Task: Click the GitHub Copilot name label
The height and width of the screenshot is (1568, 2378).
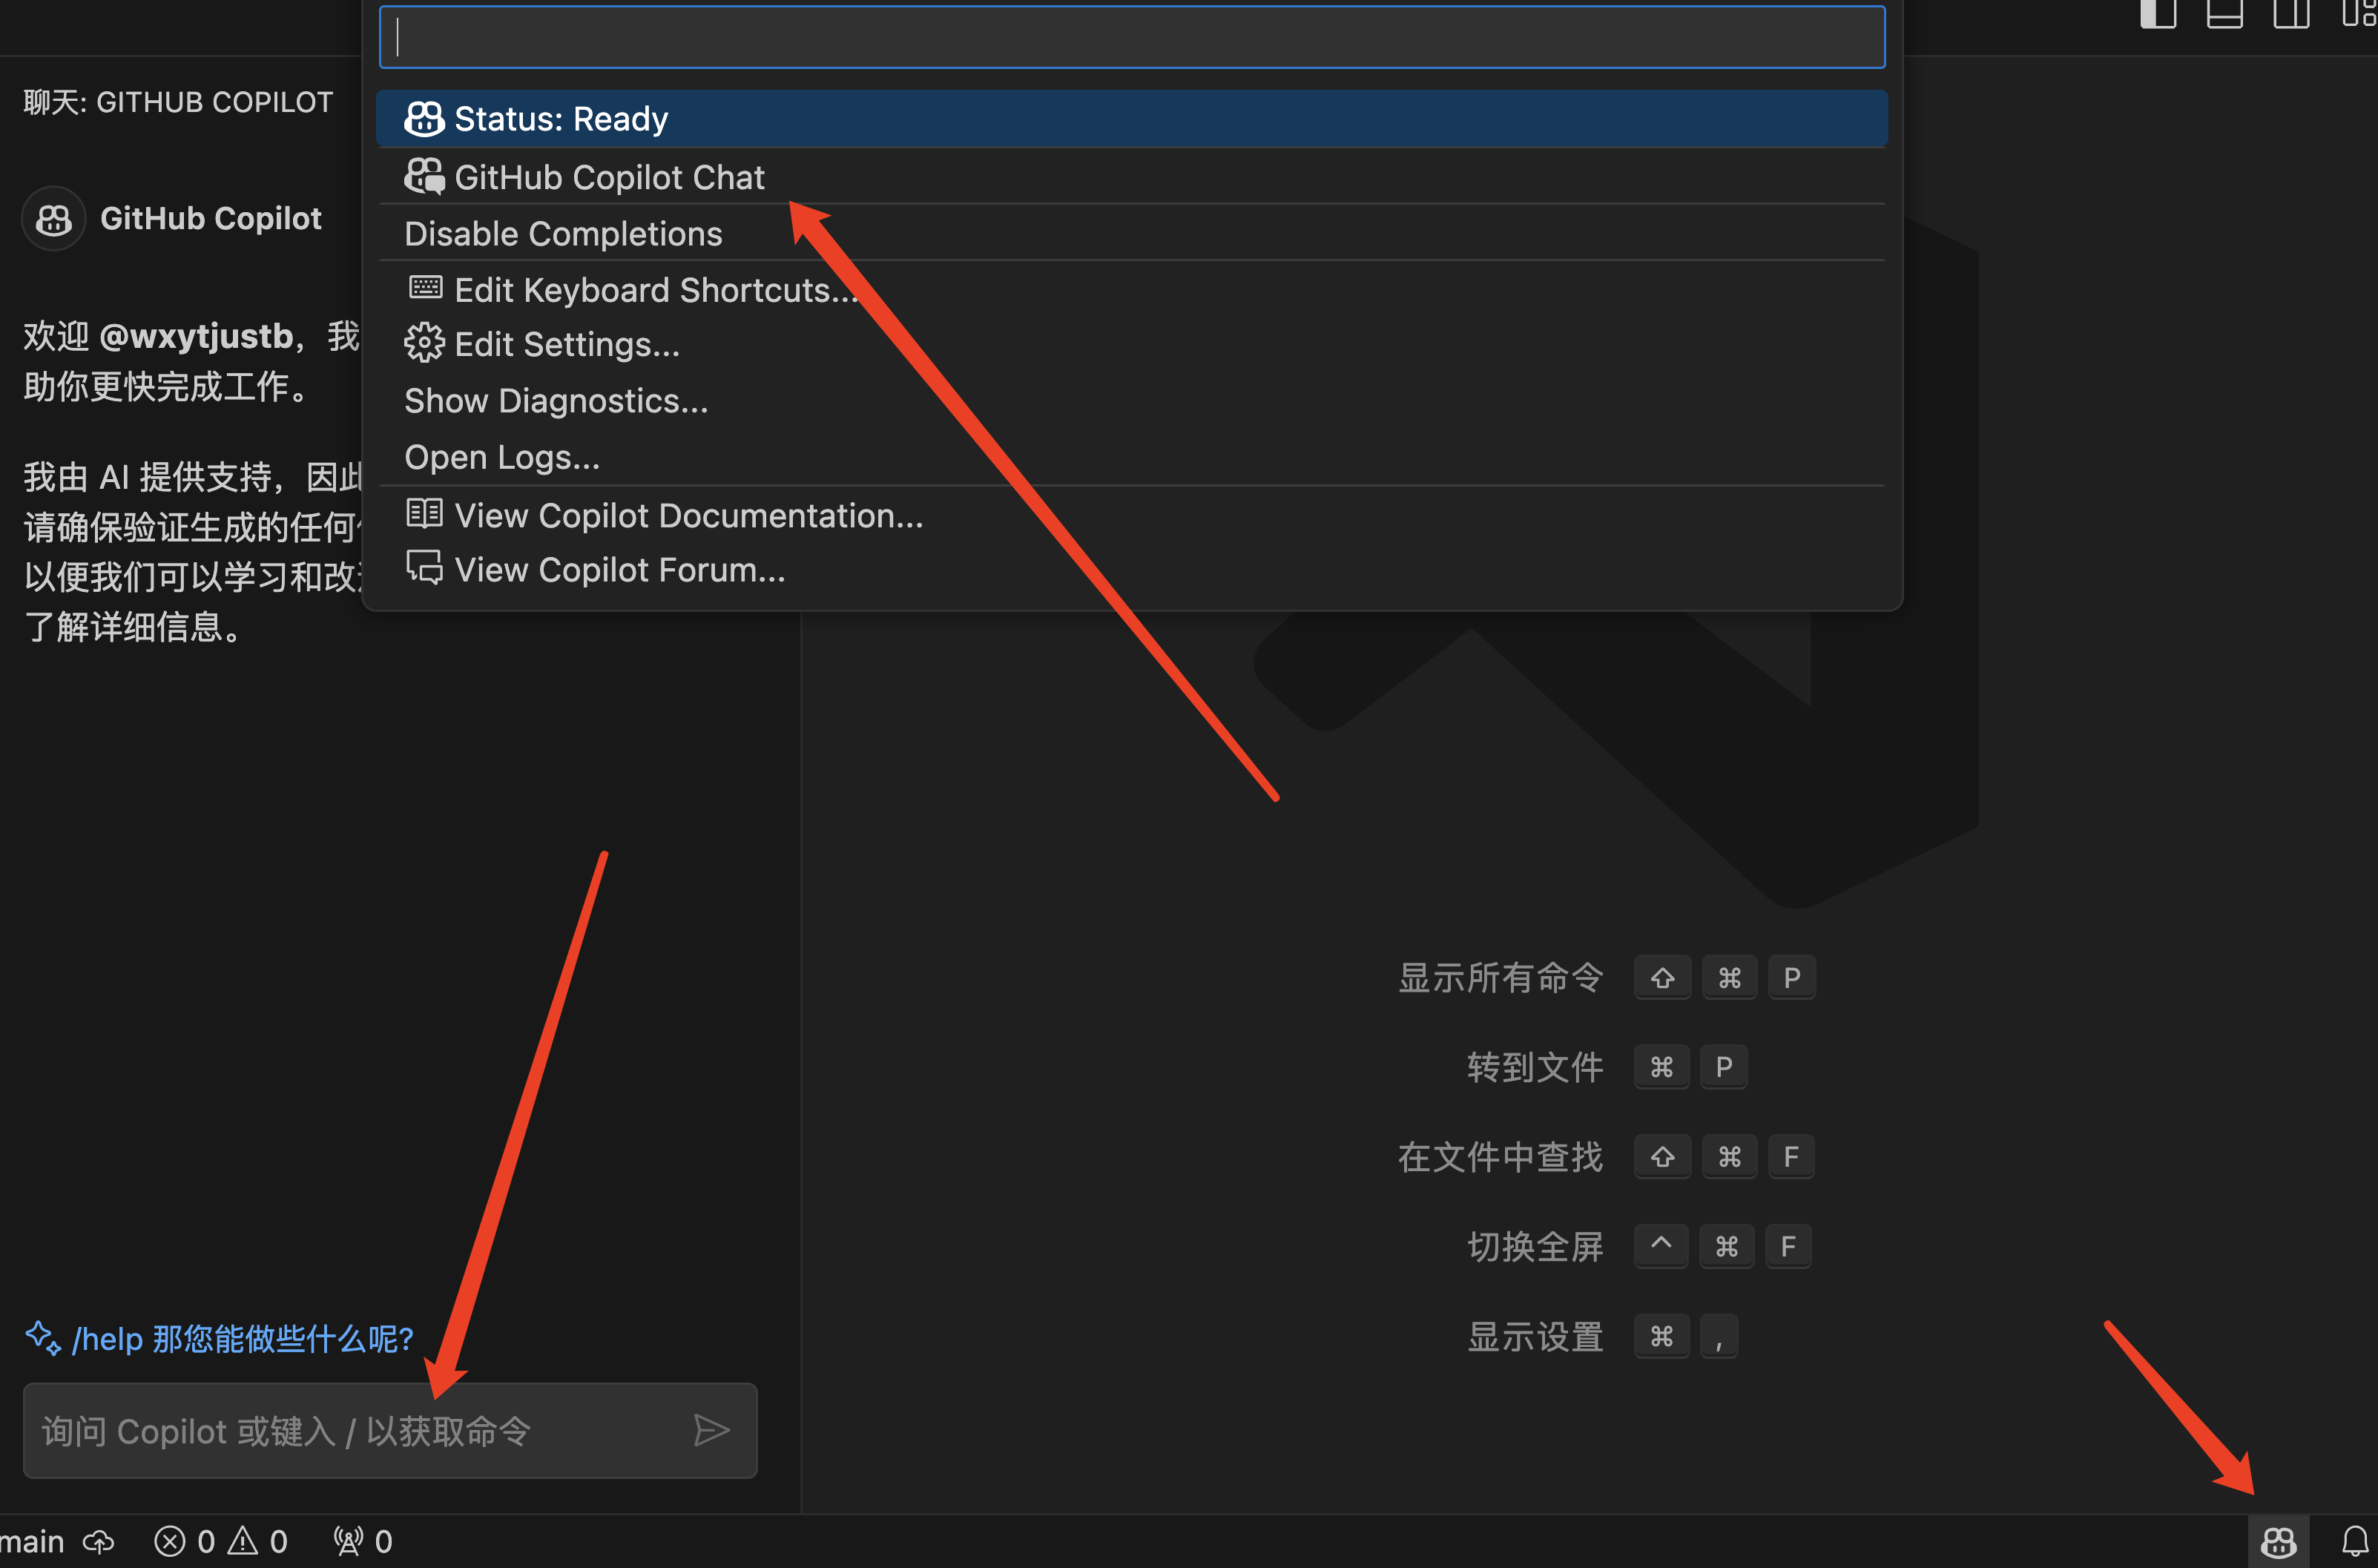Action: [211, 218]
